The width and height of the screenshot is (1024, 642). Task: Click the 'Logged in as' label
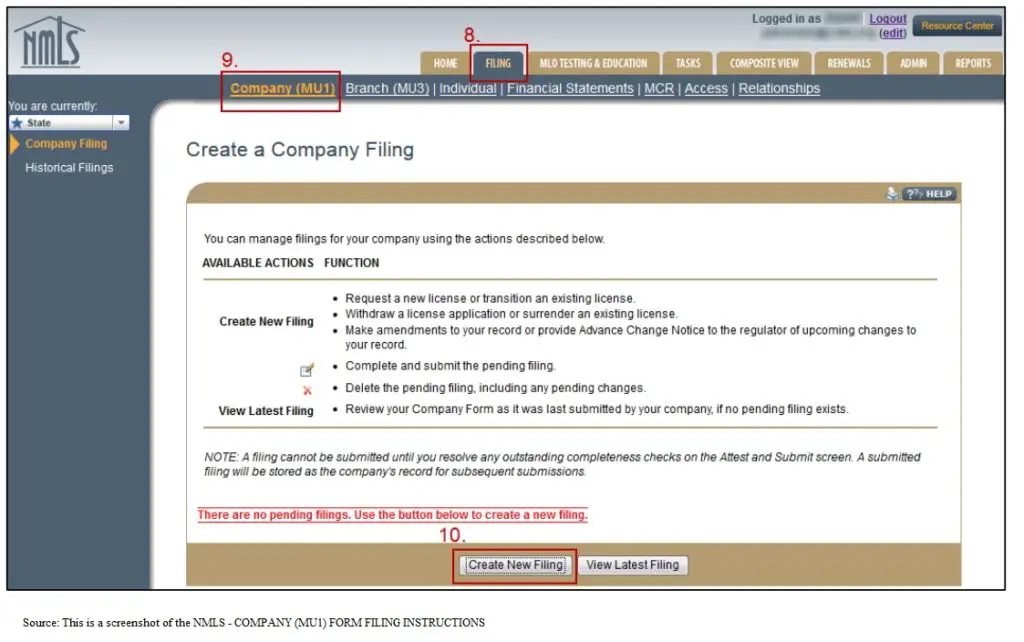pyautogui.click(x=786, y=19)
